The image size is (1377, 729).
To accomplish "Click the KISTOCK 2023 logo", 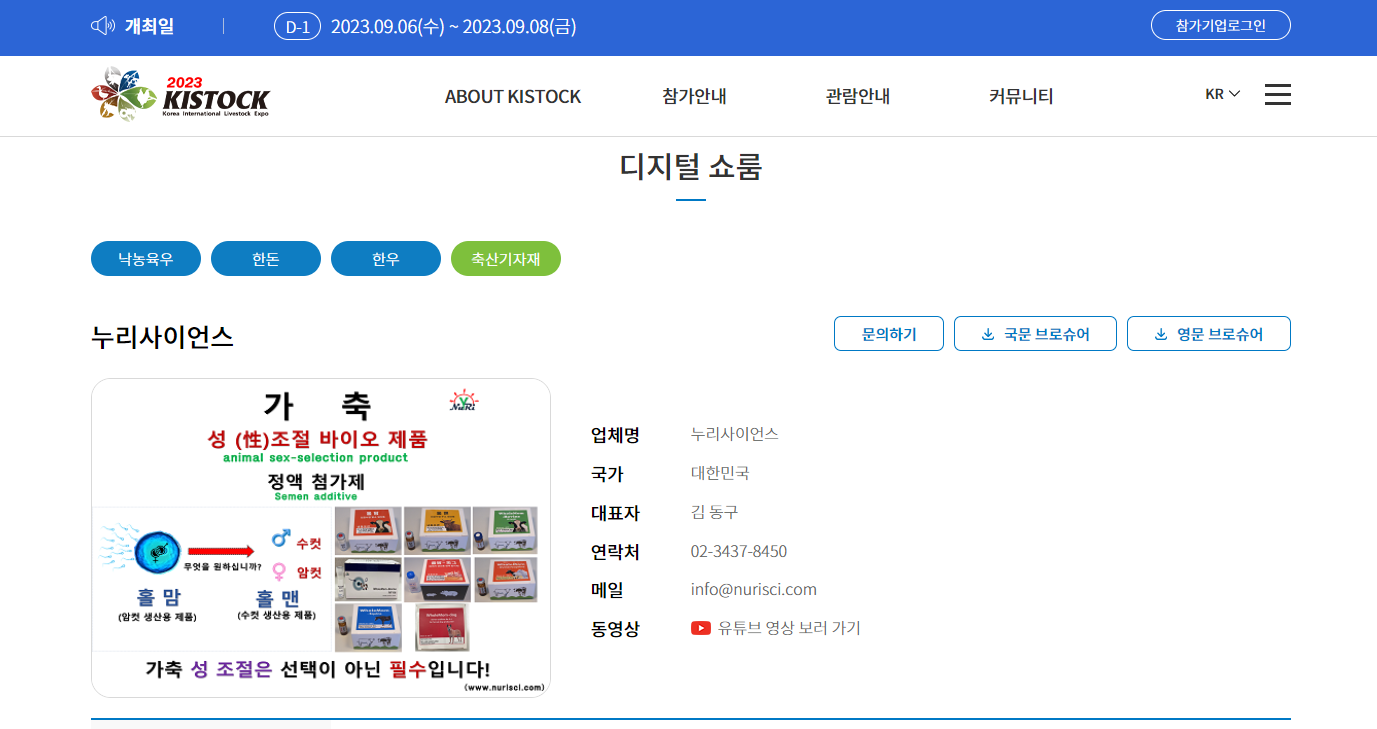I will (x=180, y=95).
